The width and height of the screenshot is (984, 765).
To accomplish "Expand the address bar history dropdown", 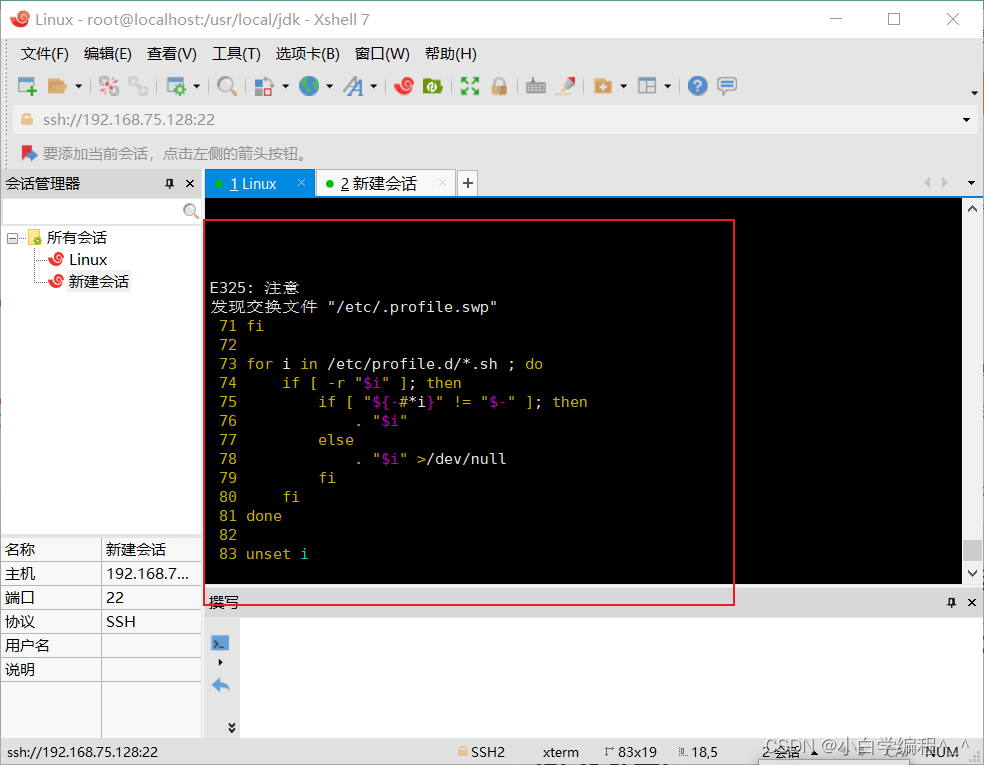I will pos(966,120).
